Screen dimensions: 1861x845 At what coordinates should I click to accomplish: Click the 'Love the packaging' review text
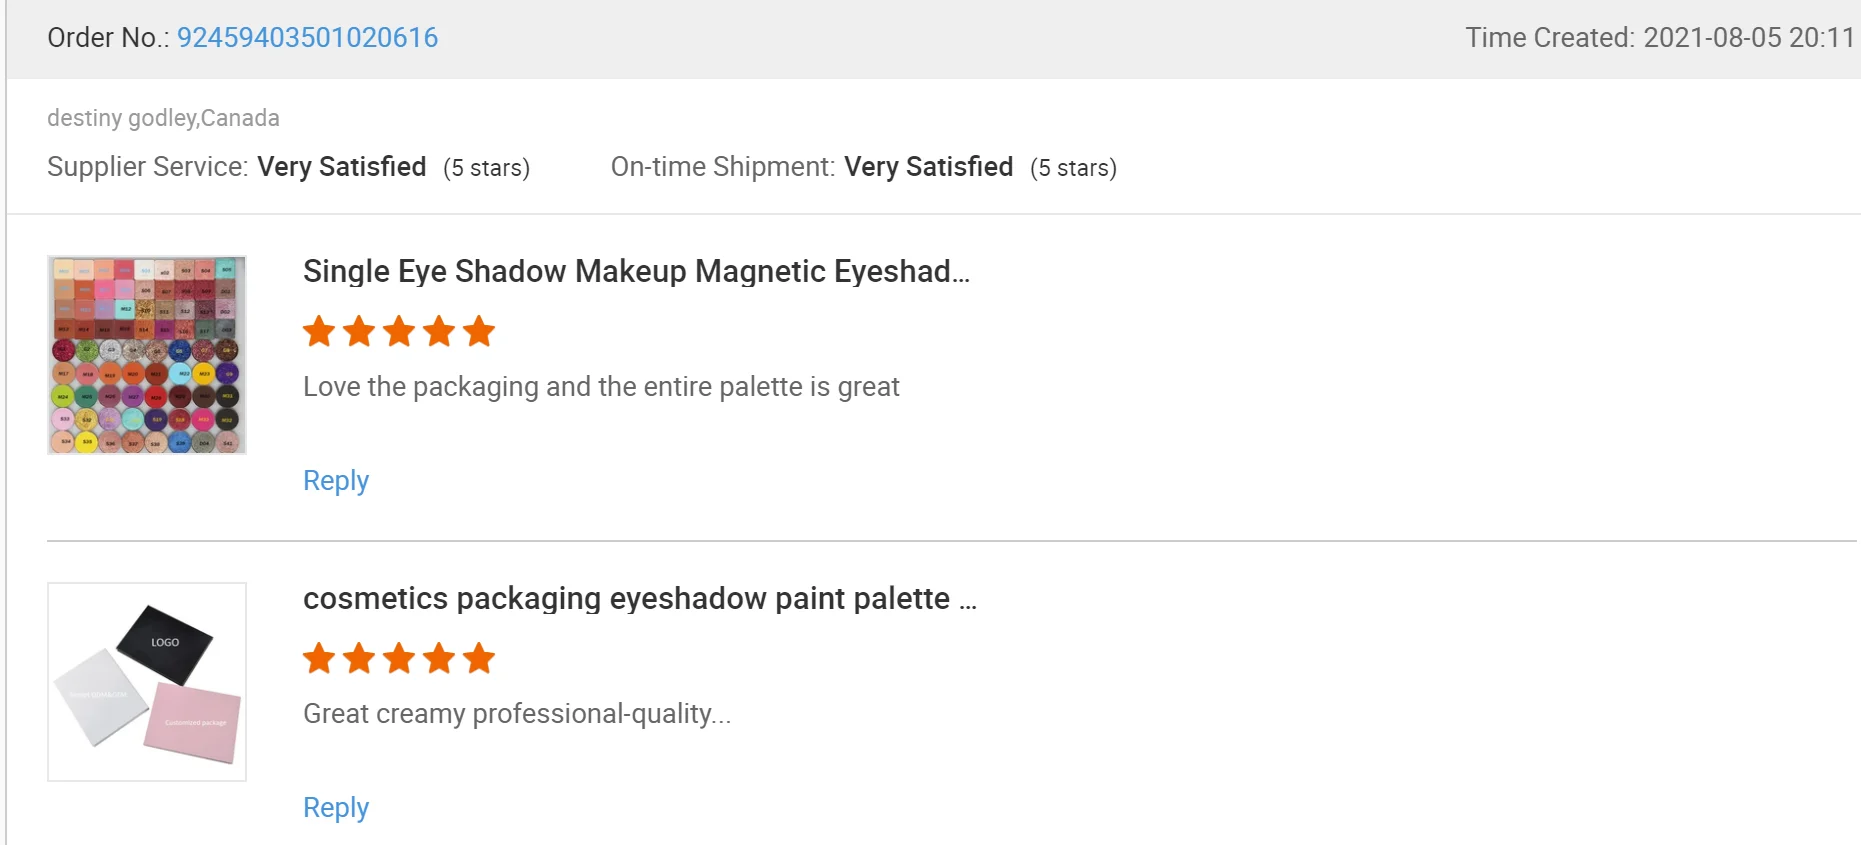[601, 387]
